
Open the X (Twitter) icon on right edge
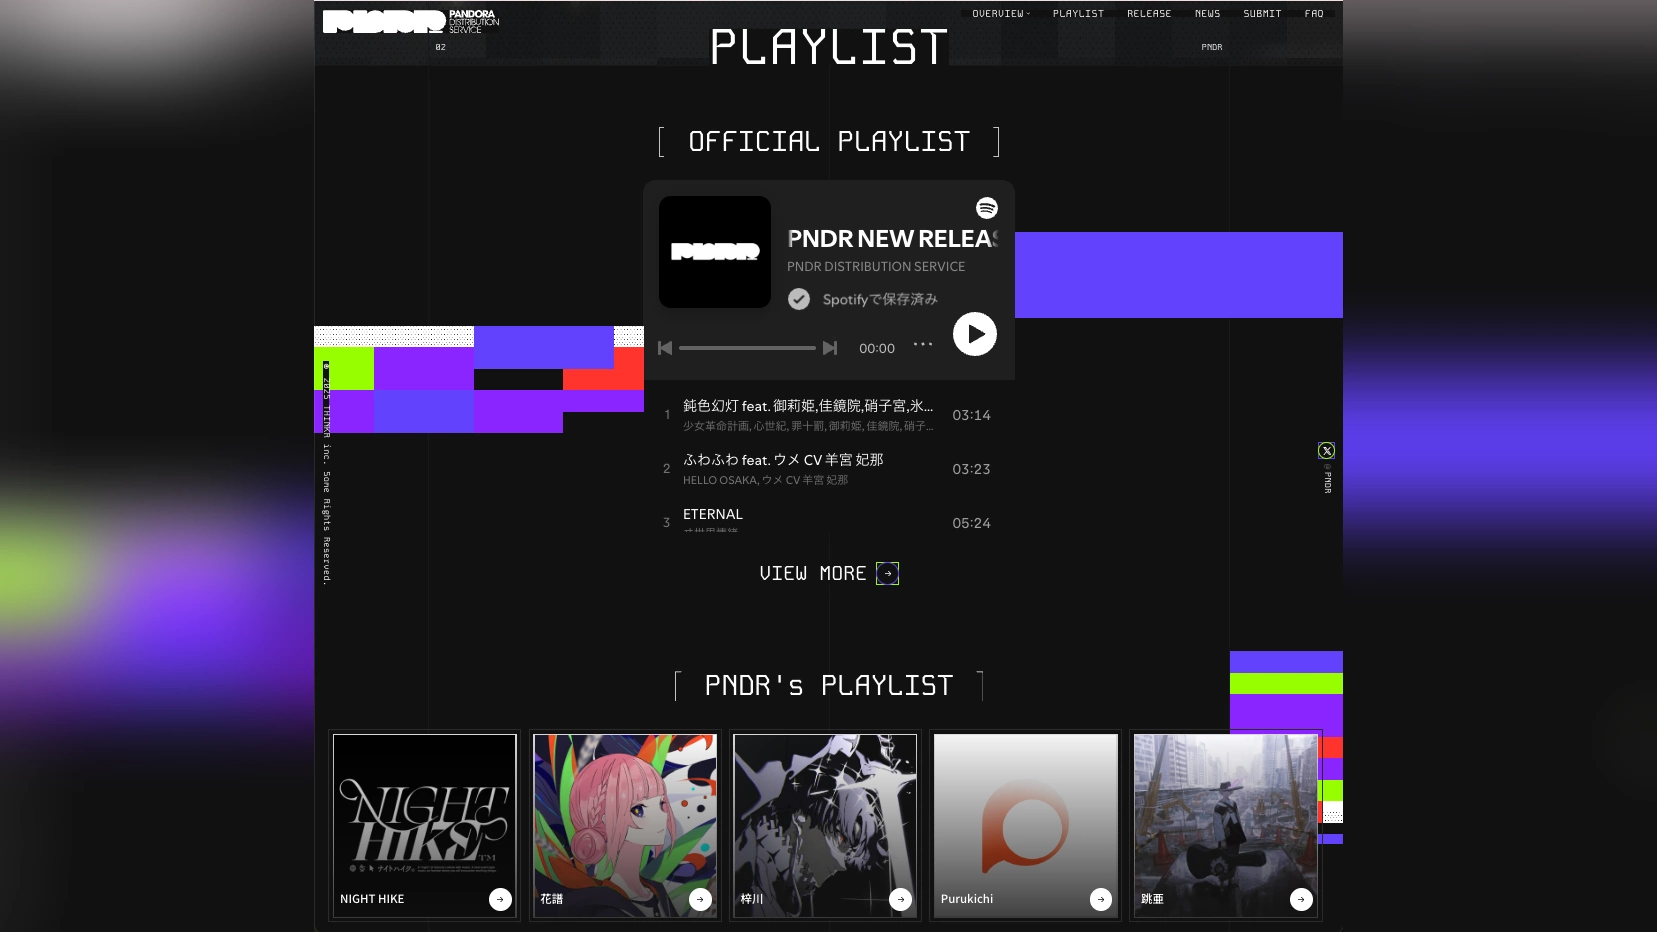coord(1326,451)
